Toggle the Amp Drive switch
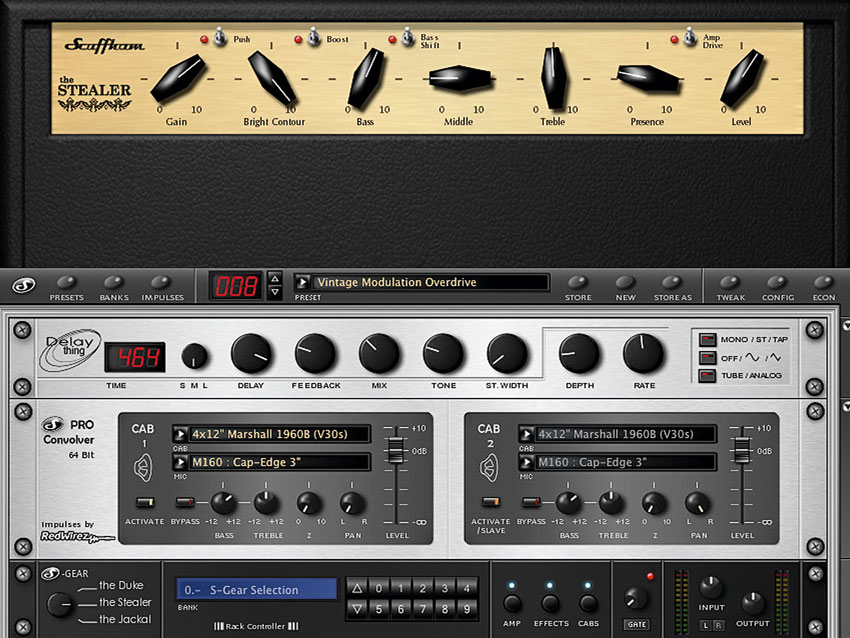This screenshot has height=638, width=850. coord(690,37)
